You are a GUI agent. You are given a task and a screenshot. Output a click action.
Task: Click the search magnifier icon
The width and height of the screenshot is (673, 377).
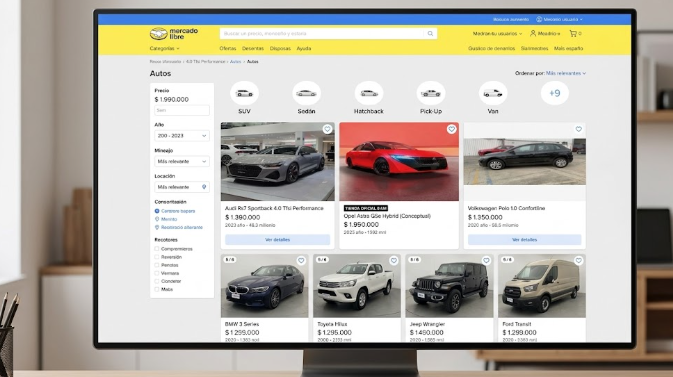pyautogui.click(x=430, y=33)
